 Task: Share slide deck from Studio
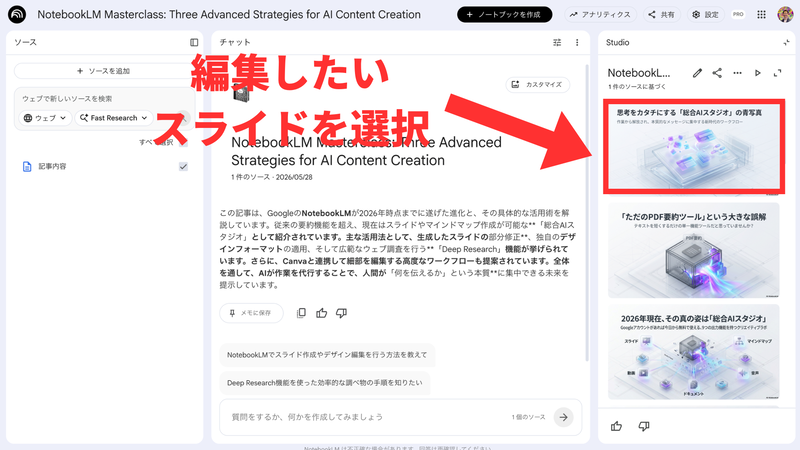click(717, 73)
